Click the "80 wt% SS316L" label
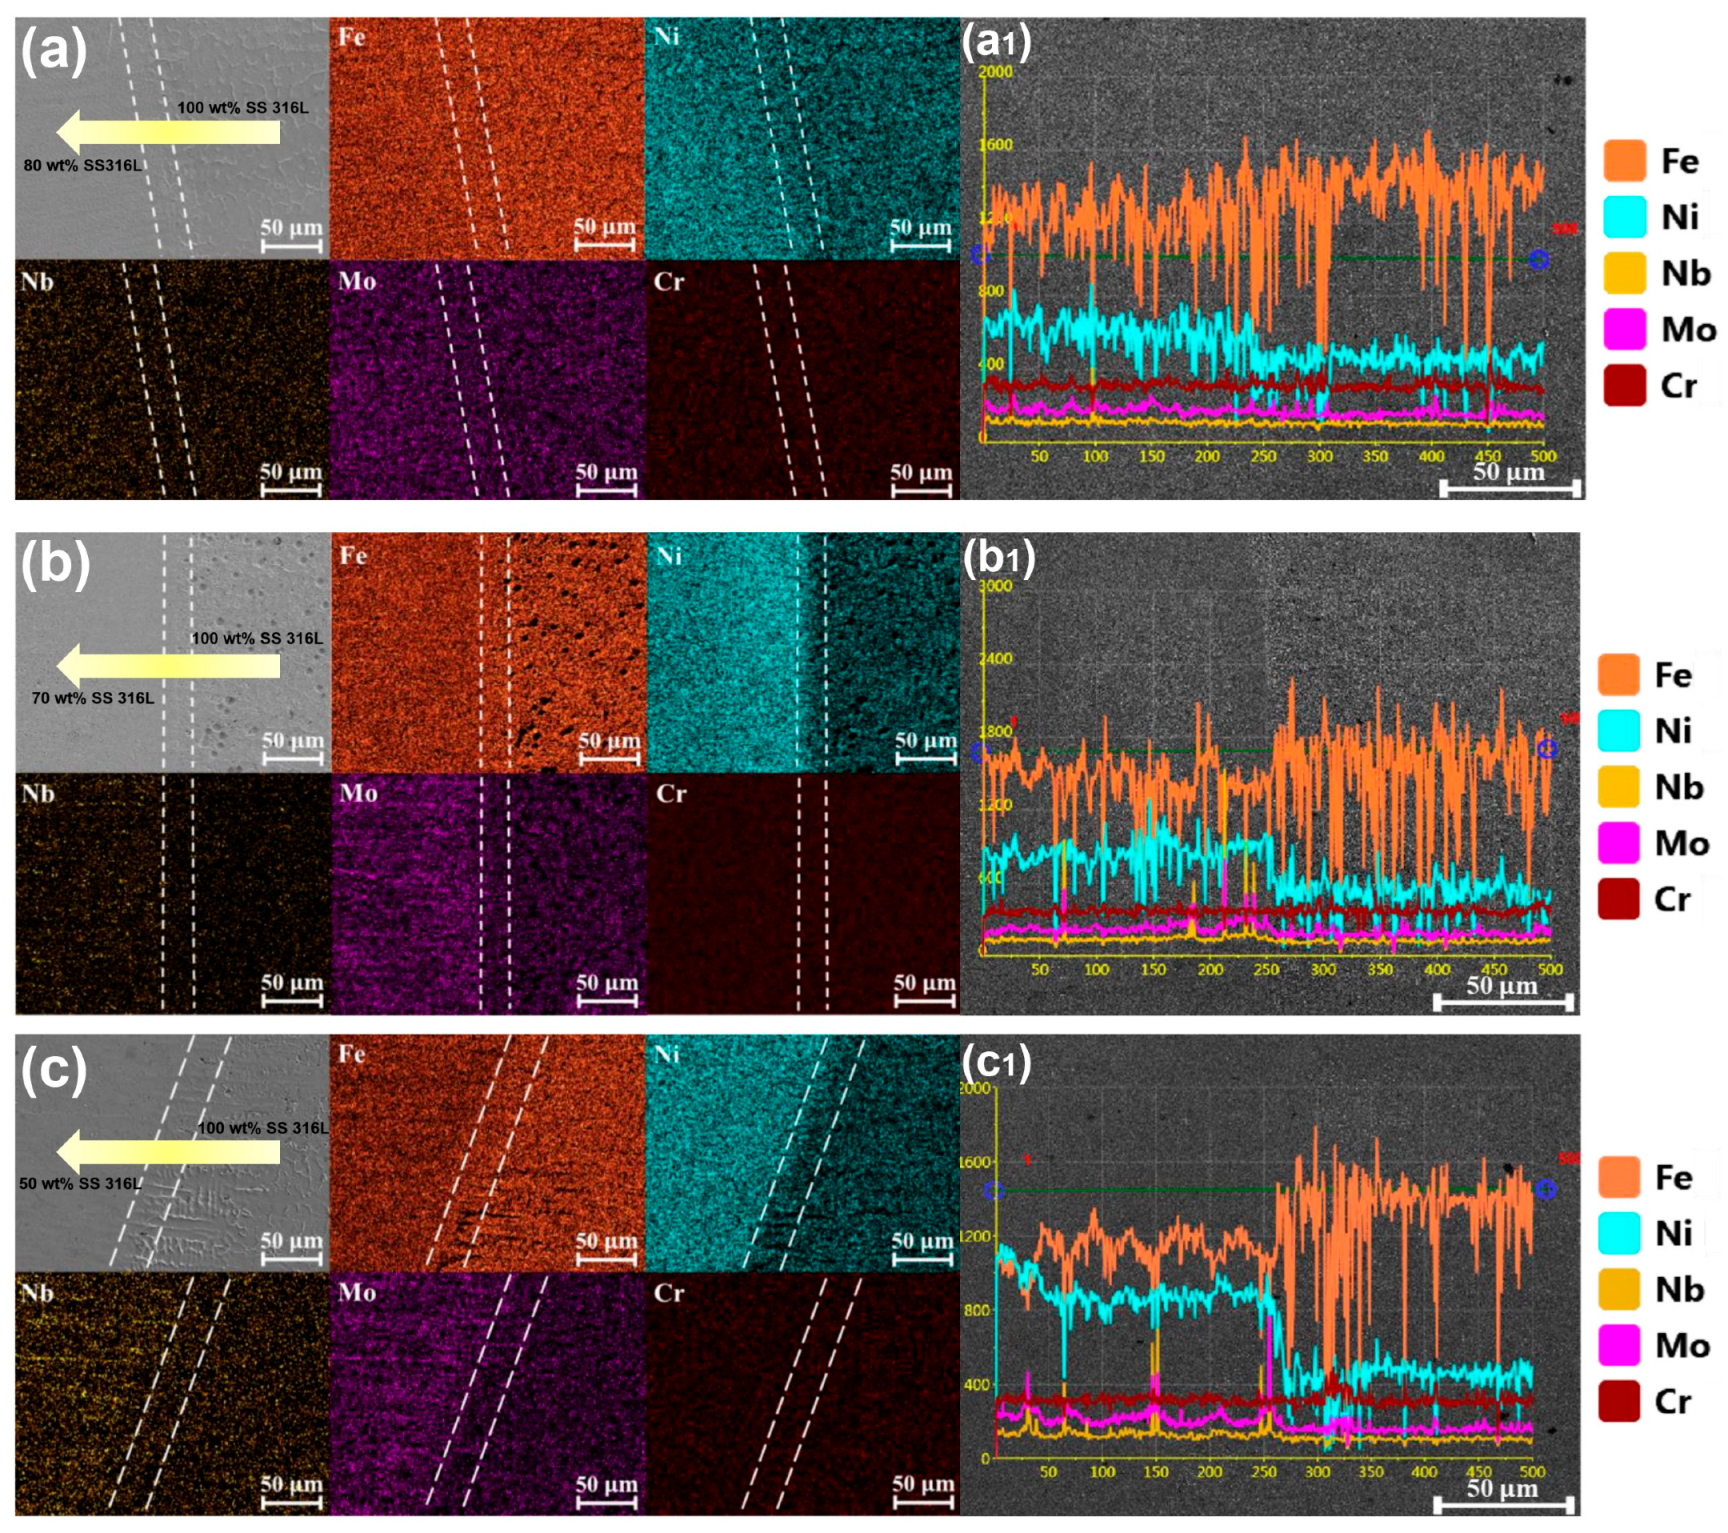Screen dimensions: 1728x1533 click(83, 166)
